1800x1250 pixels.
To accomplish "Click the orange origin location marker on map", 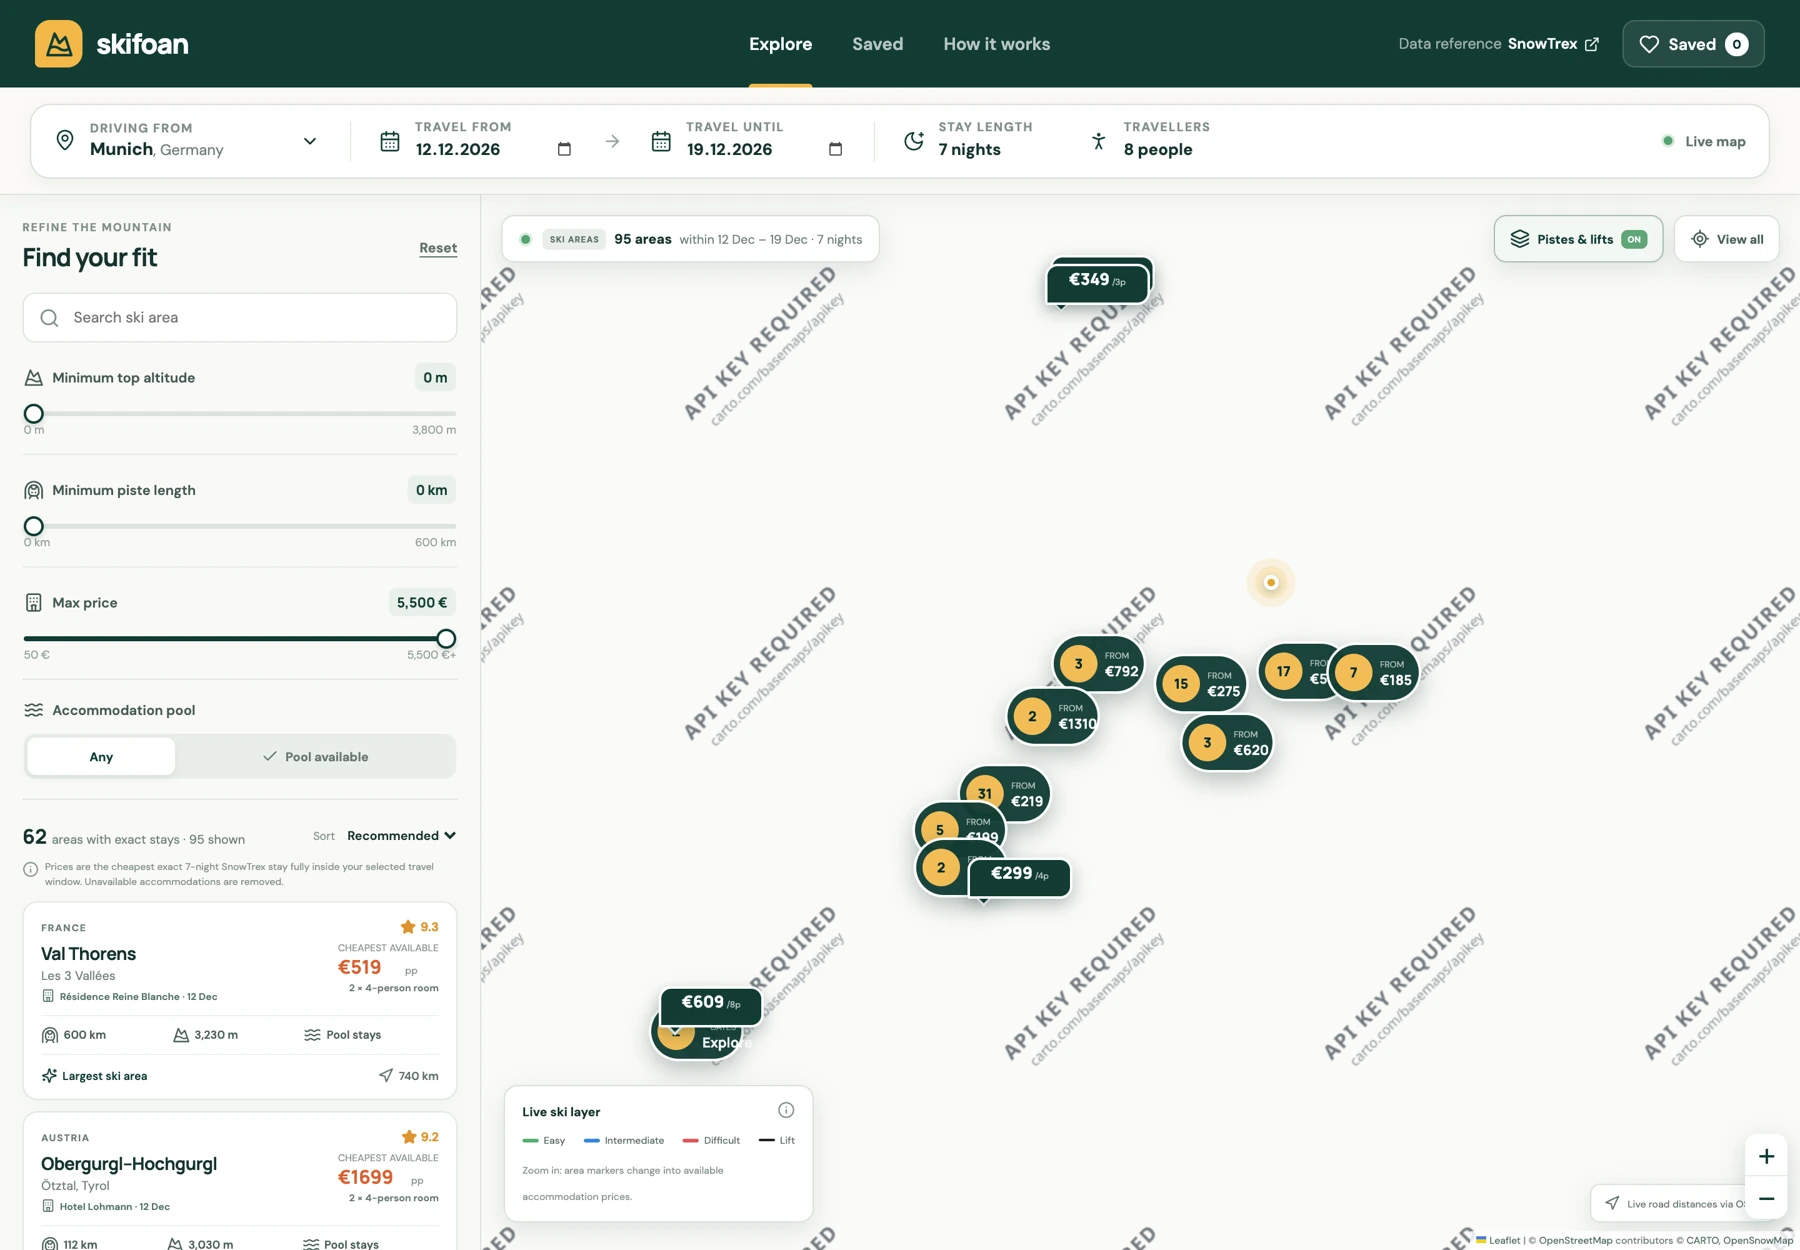I will [x=1271, y=582].
